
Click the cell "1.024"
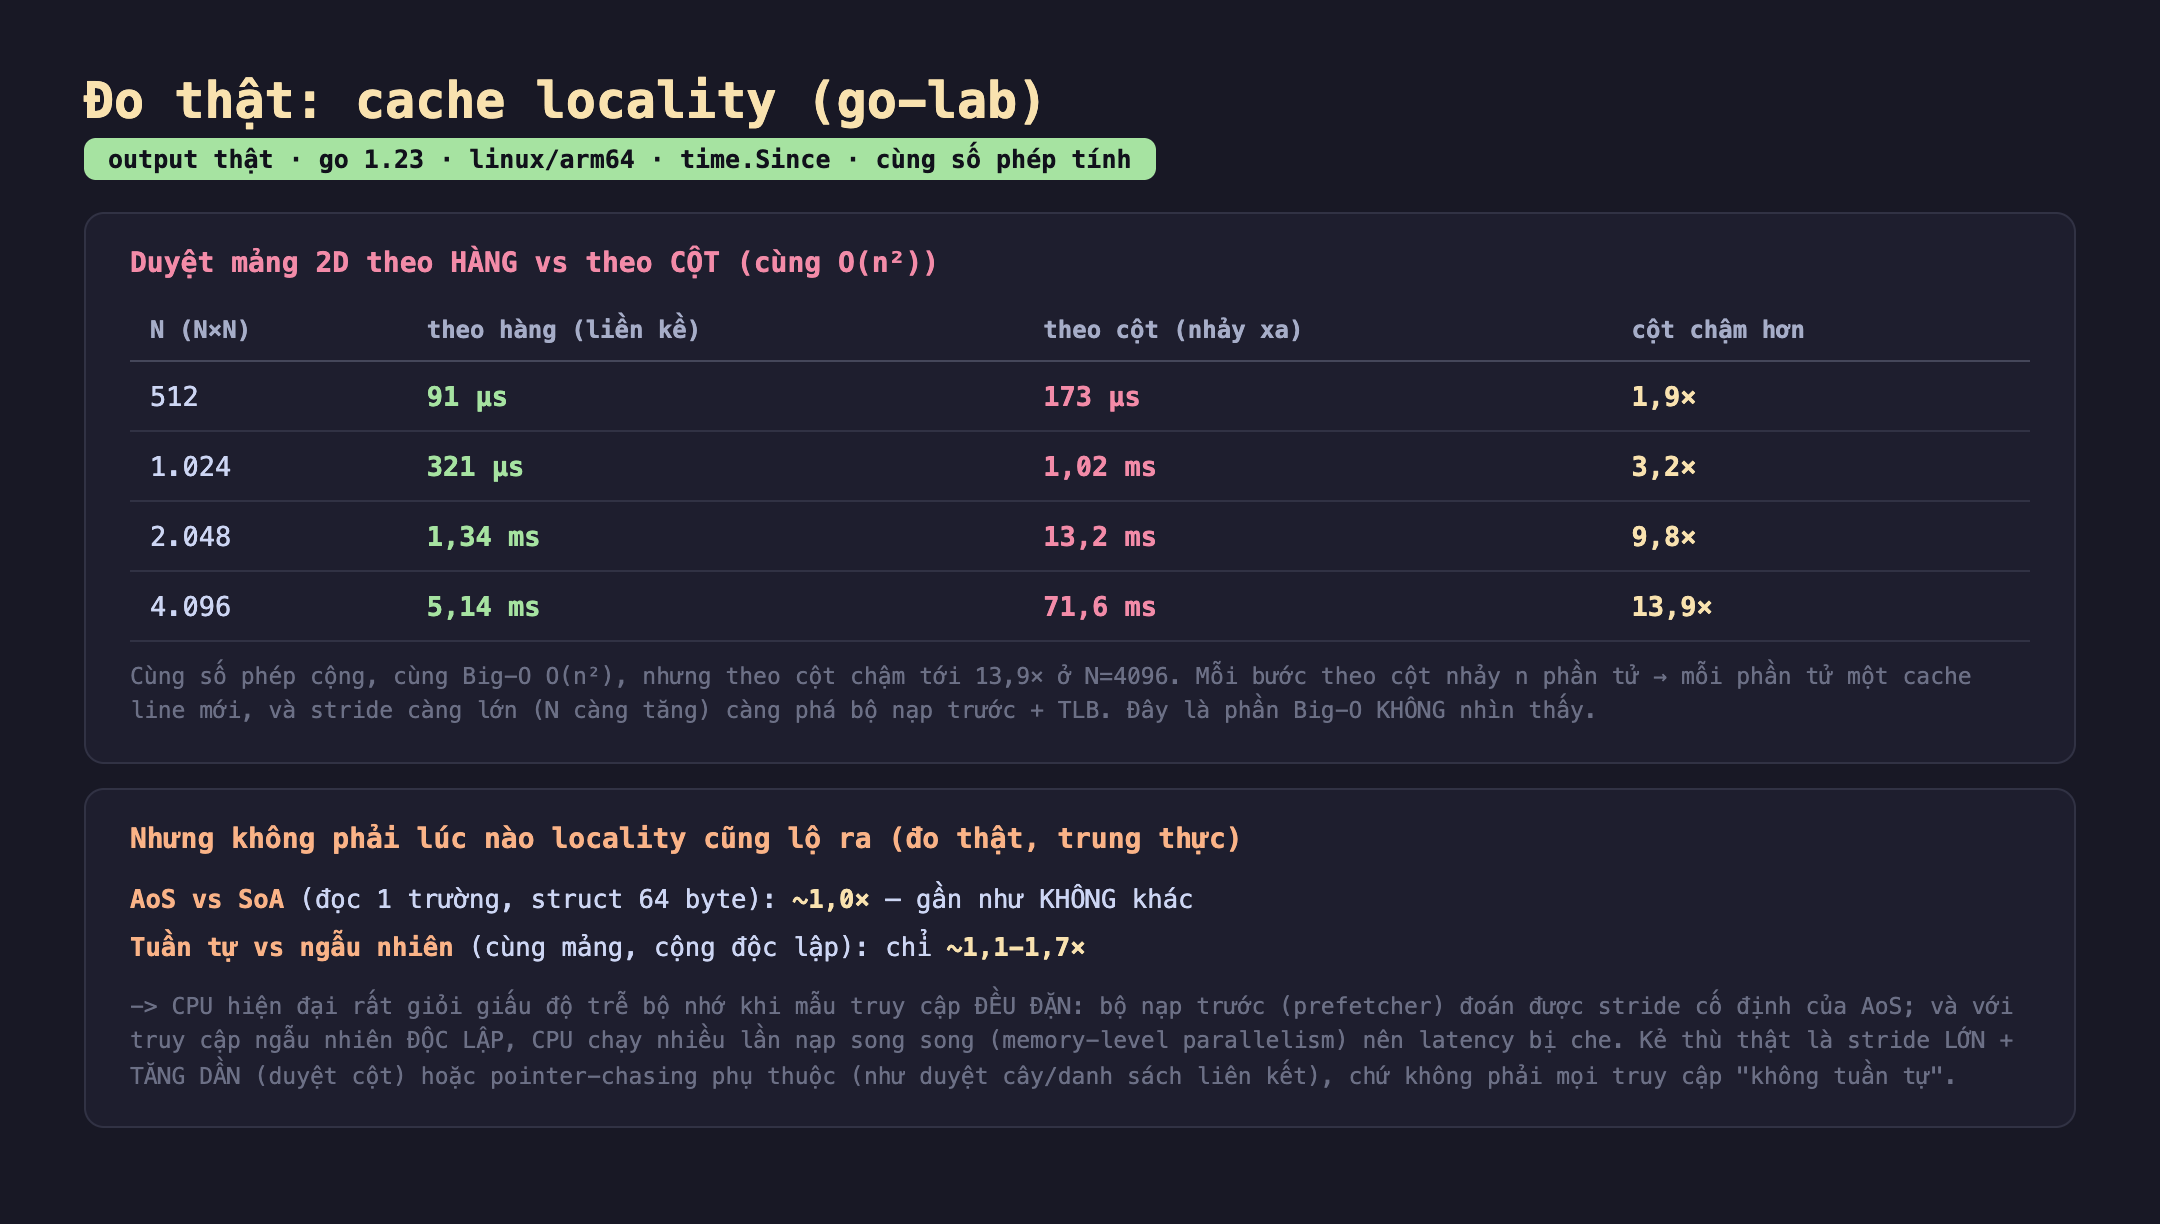[x=190, y=467]
